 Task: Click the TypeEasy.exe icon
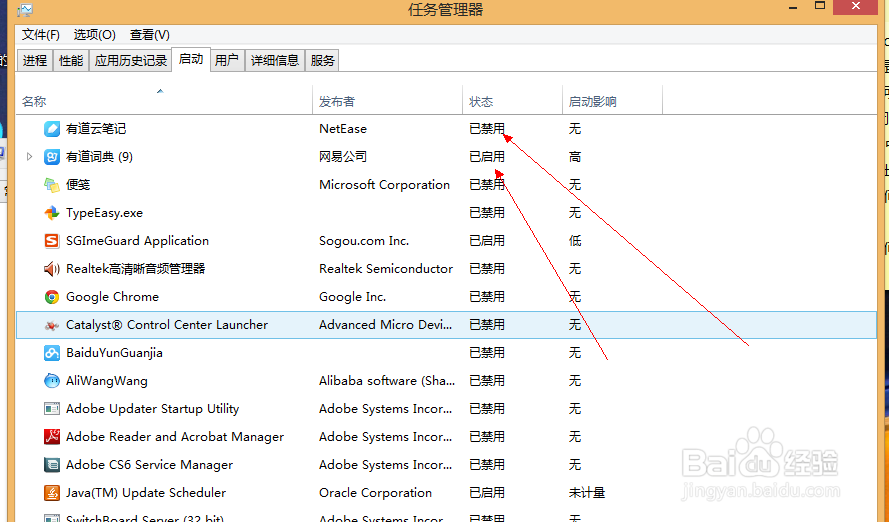tap(52, 213)
